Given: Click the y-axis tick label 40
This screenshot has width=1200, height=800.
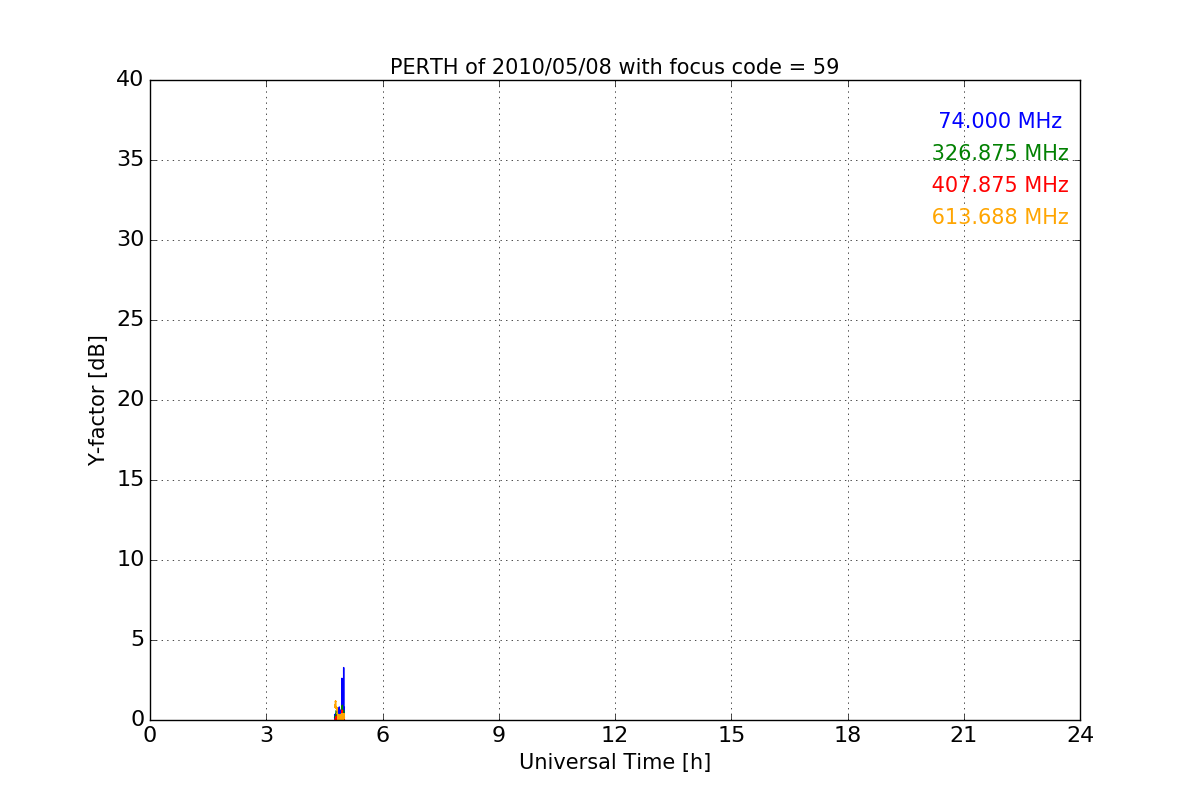Looking at the screenshot, I should coord(130,79).
